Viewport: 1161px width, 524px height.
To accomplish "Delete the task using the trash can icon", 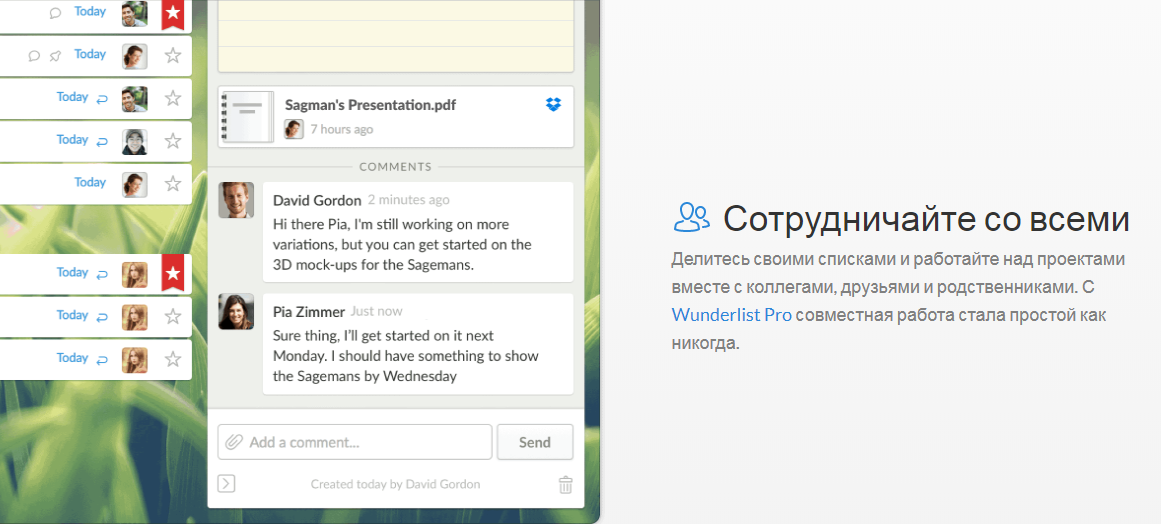I will pos(565,485).
